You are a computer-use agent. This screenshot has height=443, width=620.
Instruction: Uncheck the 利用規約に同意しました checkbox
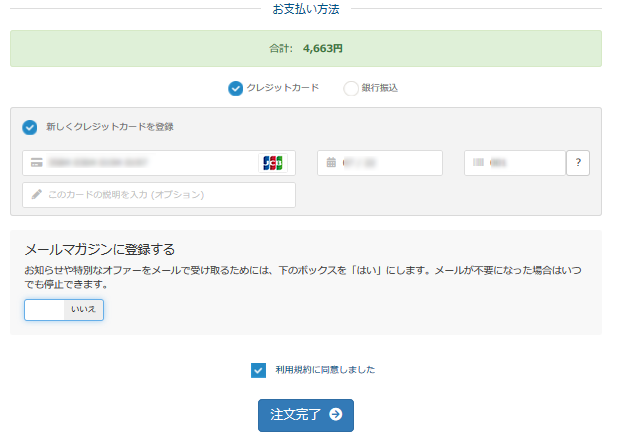tap(258, 370)
